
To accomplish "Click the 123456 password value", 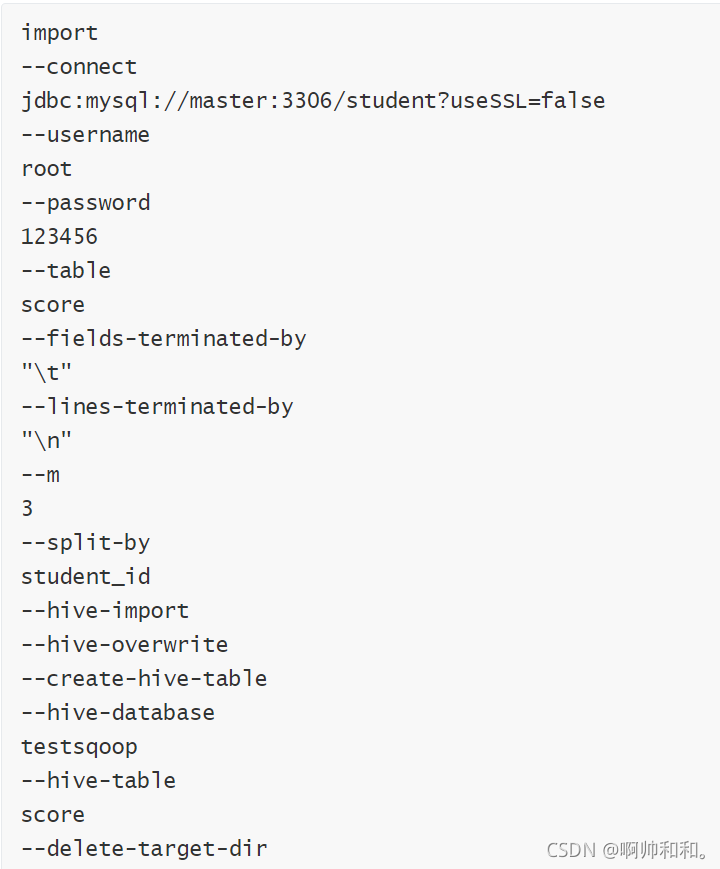I will [59, 237].
